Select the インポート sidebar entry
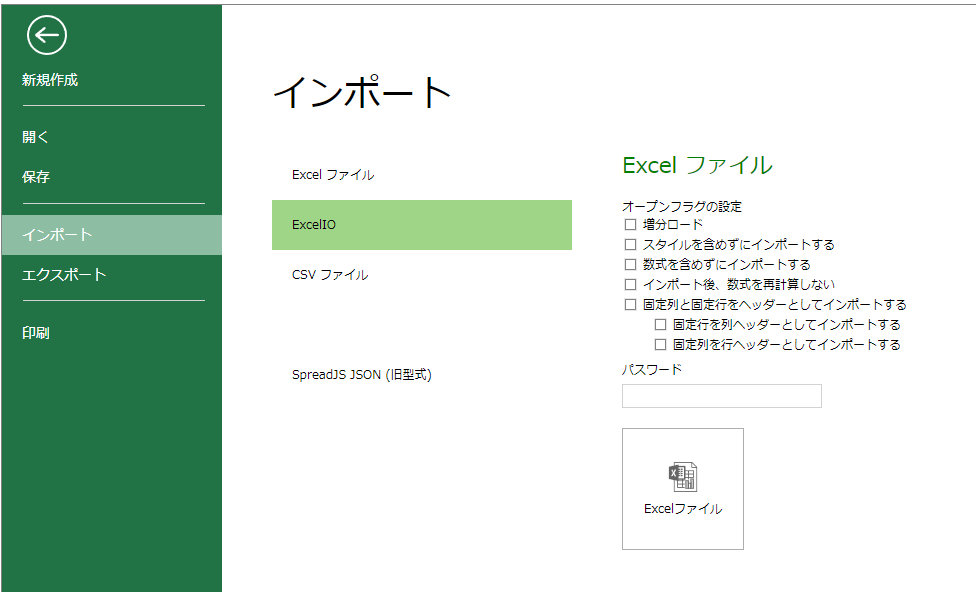This screenshot has width=976, height=592. (112, 235)
